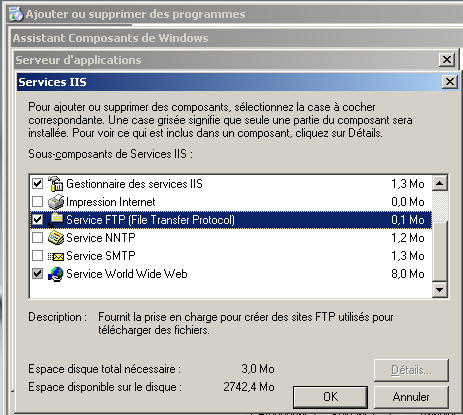This screenshot has height=415, width=463.
Task: Click the Service World Wide Web globe icon
Action: click(55, 274)
